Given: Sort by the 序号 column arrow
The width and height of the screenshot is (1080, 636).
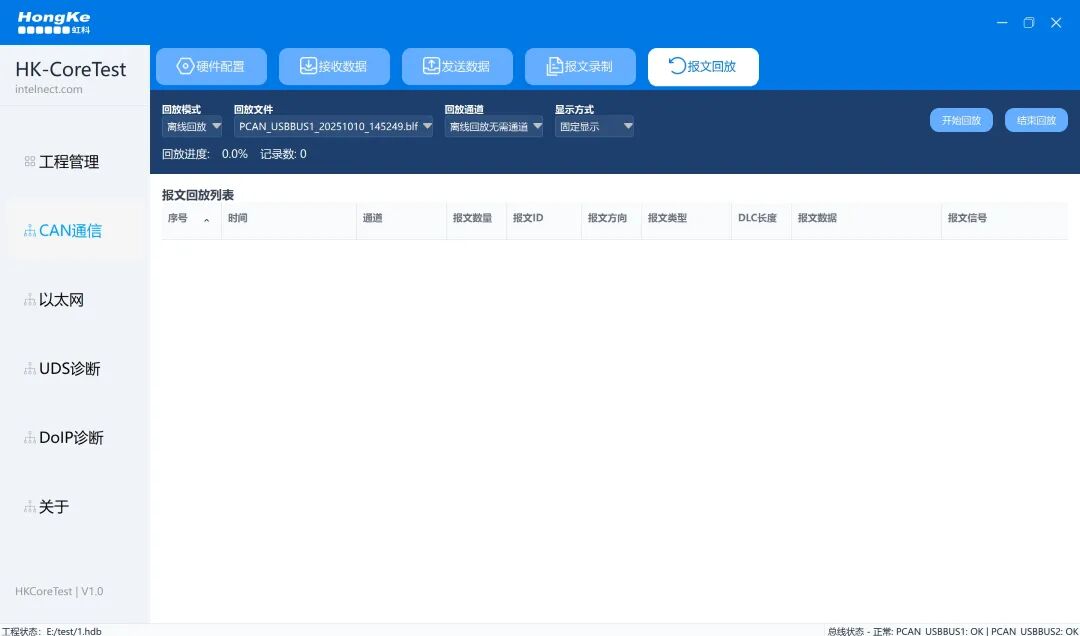Looking at the screenshot, I should (207, 220).
